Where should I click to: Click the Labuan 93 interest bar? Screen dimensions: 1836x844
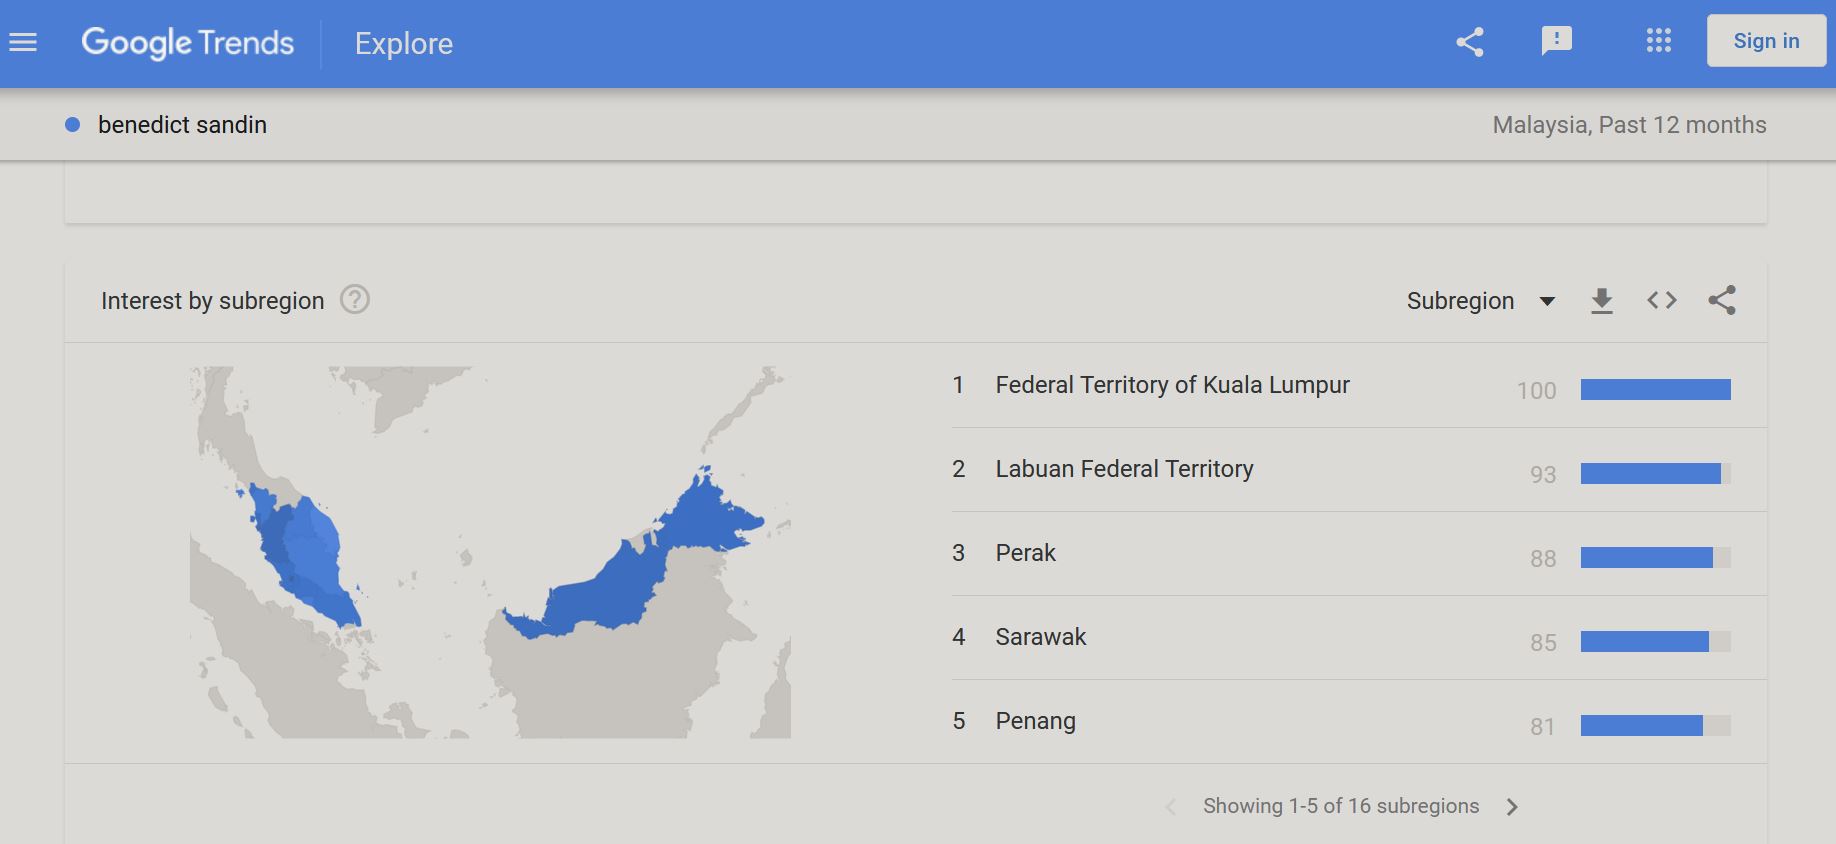pyautogui.click(x=1656, y=474)
